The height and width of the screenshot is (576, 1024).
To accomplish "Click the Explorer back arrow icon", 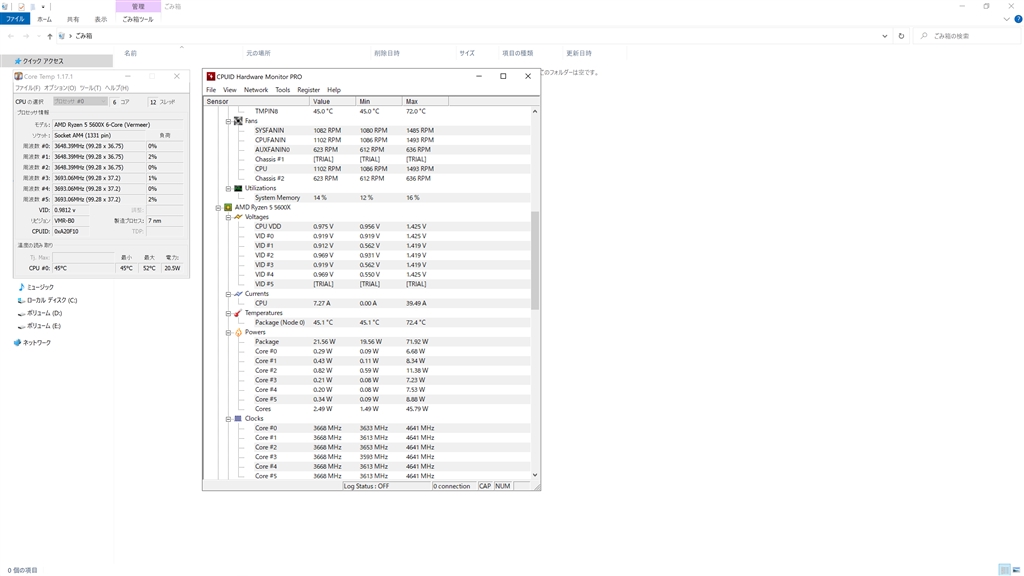I will [10, 36].
